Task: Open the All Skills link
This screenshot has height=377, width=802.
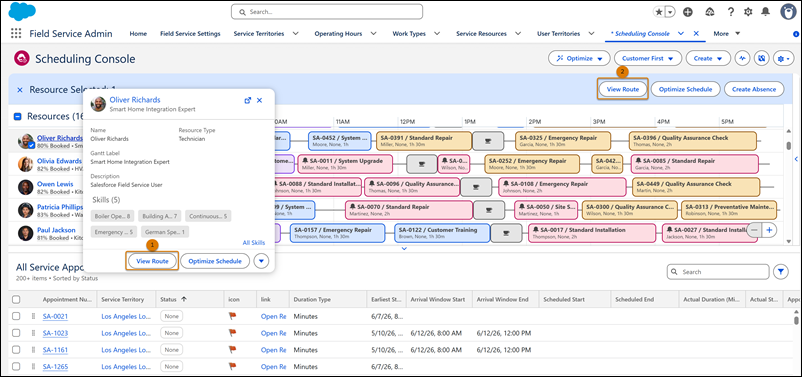Action: pyautogui.click(x=254, y=242)
